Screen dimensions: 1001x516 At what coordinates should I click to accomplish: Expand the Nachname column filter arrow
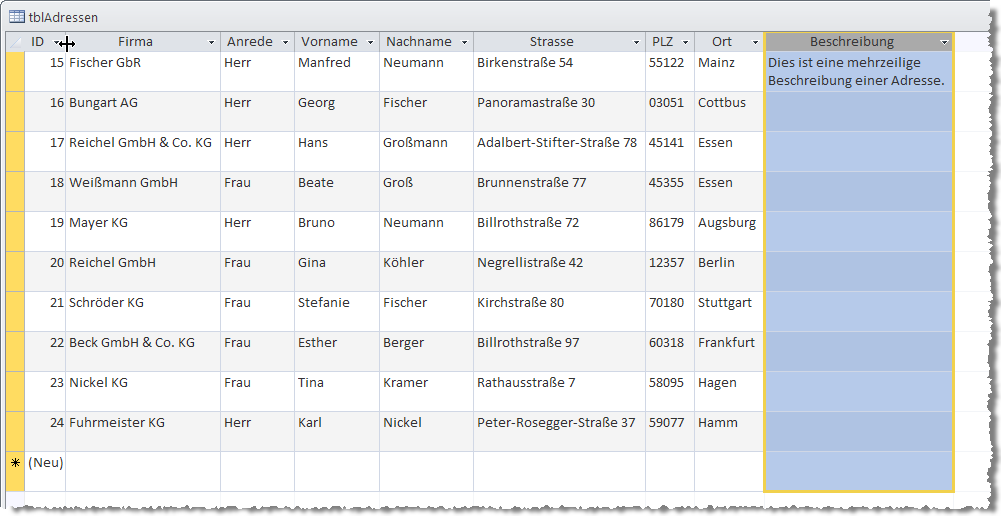pos(464,43)
